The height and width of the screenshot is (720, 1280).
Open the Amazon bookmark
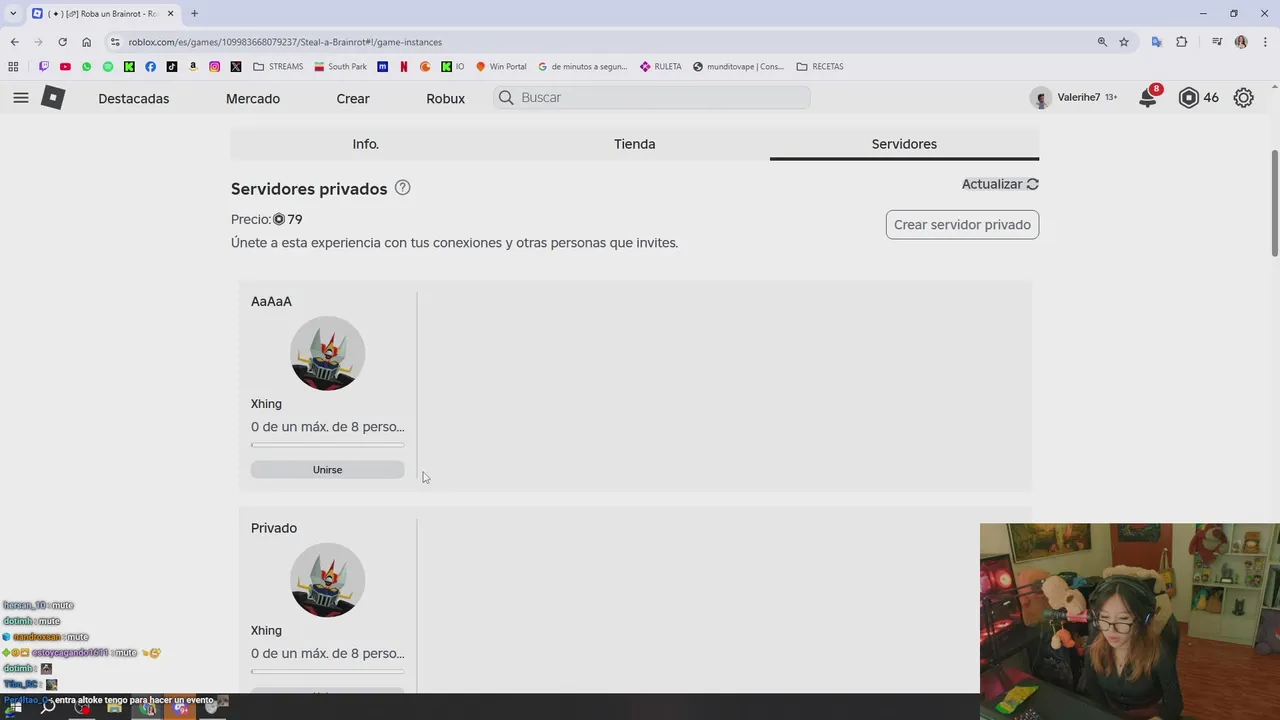(193, 67)
